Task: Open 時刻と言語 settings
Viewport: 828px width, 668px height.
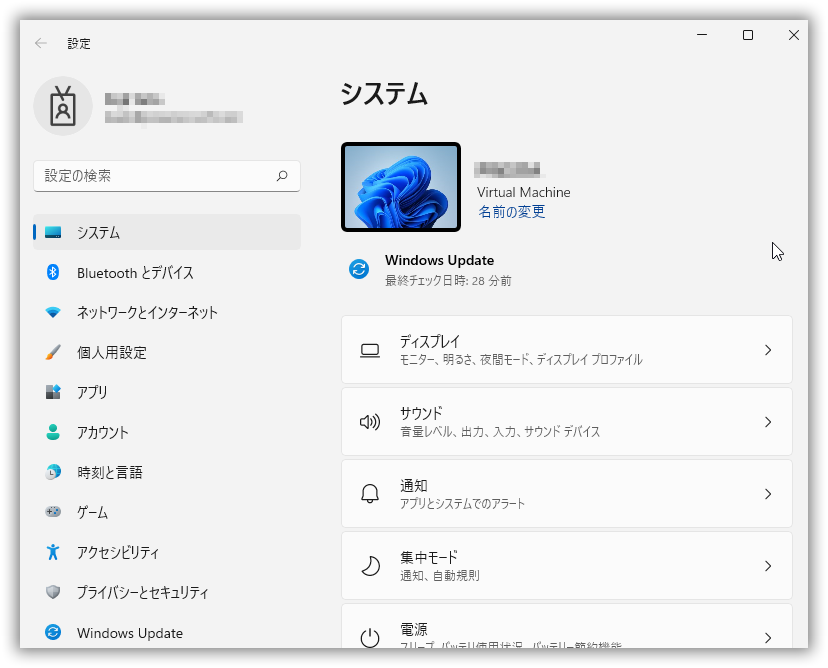Action: click(167, 472)
